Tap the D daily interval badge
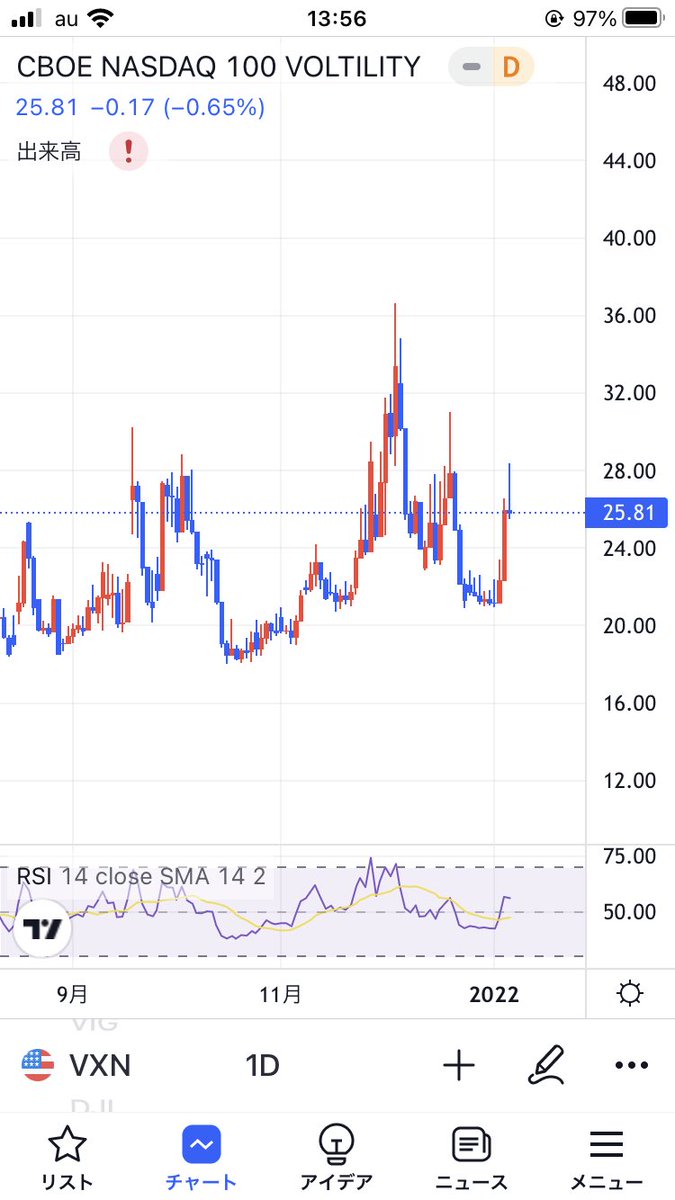 tap(511, 68)
